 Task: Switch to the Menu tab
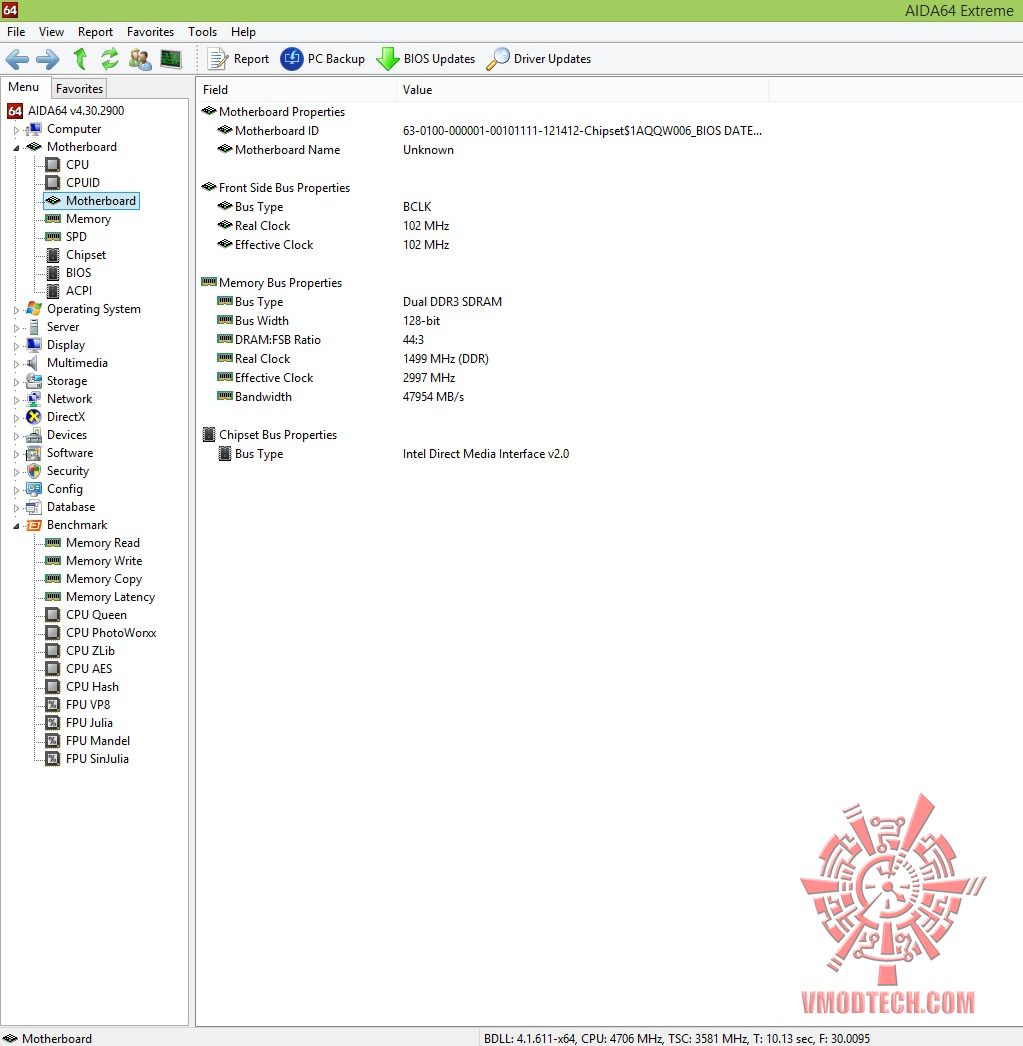[24, 87]
